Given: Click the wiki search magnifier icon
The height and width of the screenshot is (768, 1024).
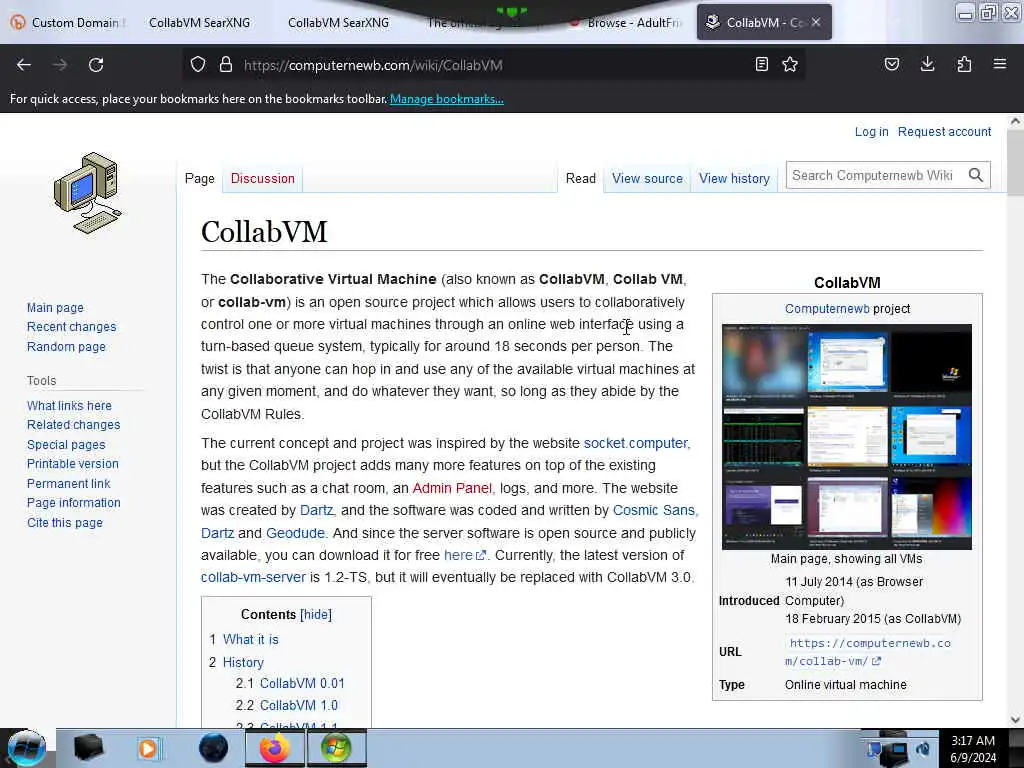Looking at the screenshot, I should pos(976,175).
